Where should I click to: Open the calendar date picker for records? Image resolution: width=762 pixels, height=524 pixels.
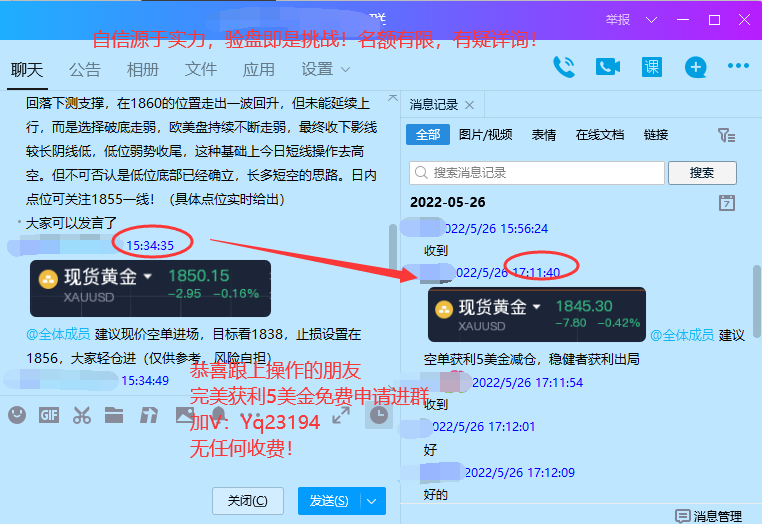(727, 203)
